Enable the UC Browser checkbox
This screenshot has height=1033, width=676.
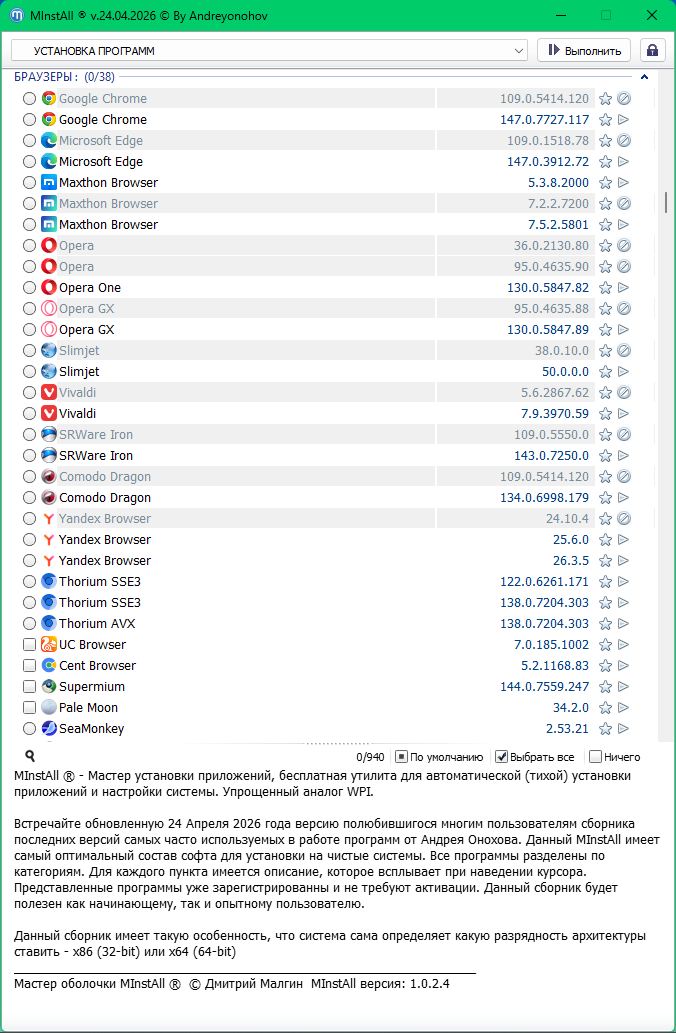pyautogui.click(x=29, y=645)
